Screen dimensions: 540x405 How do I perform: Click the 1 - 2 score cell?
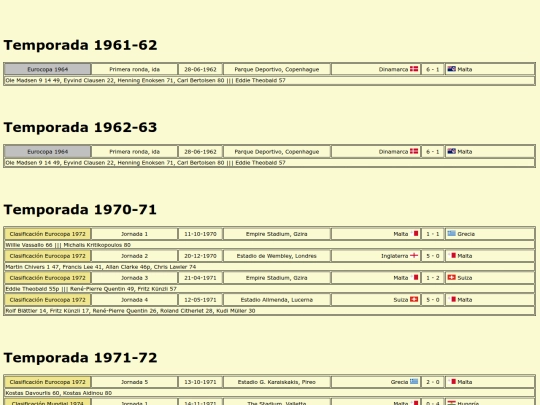(433, 278)
